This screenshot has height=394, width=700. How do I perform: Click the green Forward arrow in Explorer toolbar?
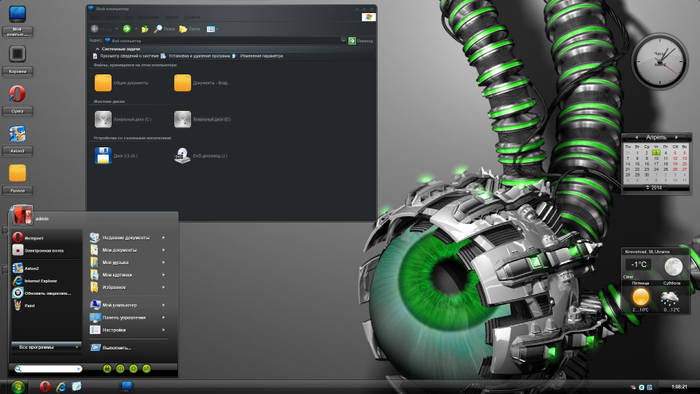pyautogui.click(x=127, y=29)
